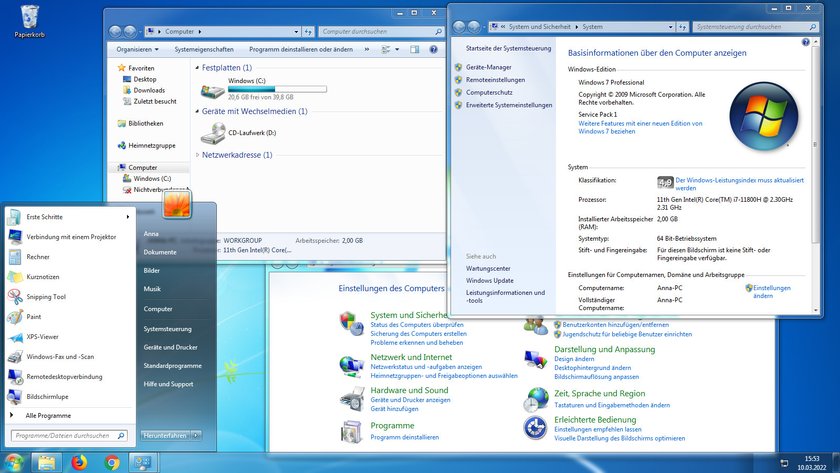Open Erweiterte Systemeinstellungen link

click(x=509, y=106)
